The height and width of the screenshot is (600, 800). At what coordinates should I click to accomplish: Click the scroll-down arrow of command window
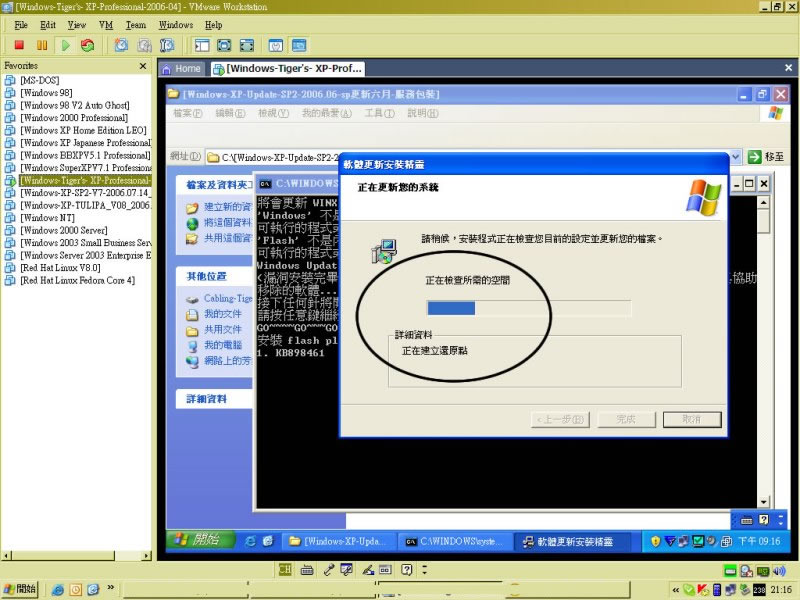(x=763, y=502)
